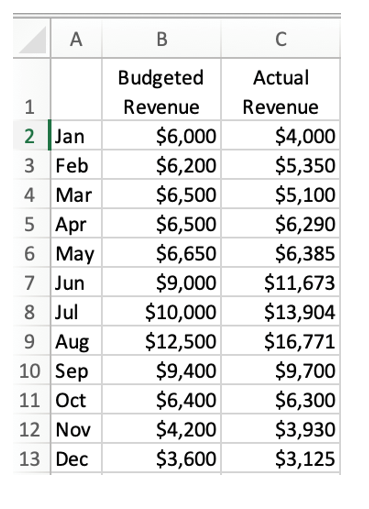This screenshot has width=369, height=509.
Task: Click the cell containing $6,200
Action: [x=162, y=164]
